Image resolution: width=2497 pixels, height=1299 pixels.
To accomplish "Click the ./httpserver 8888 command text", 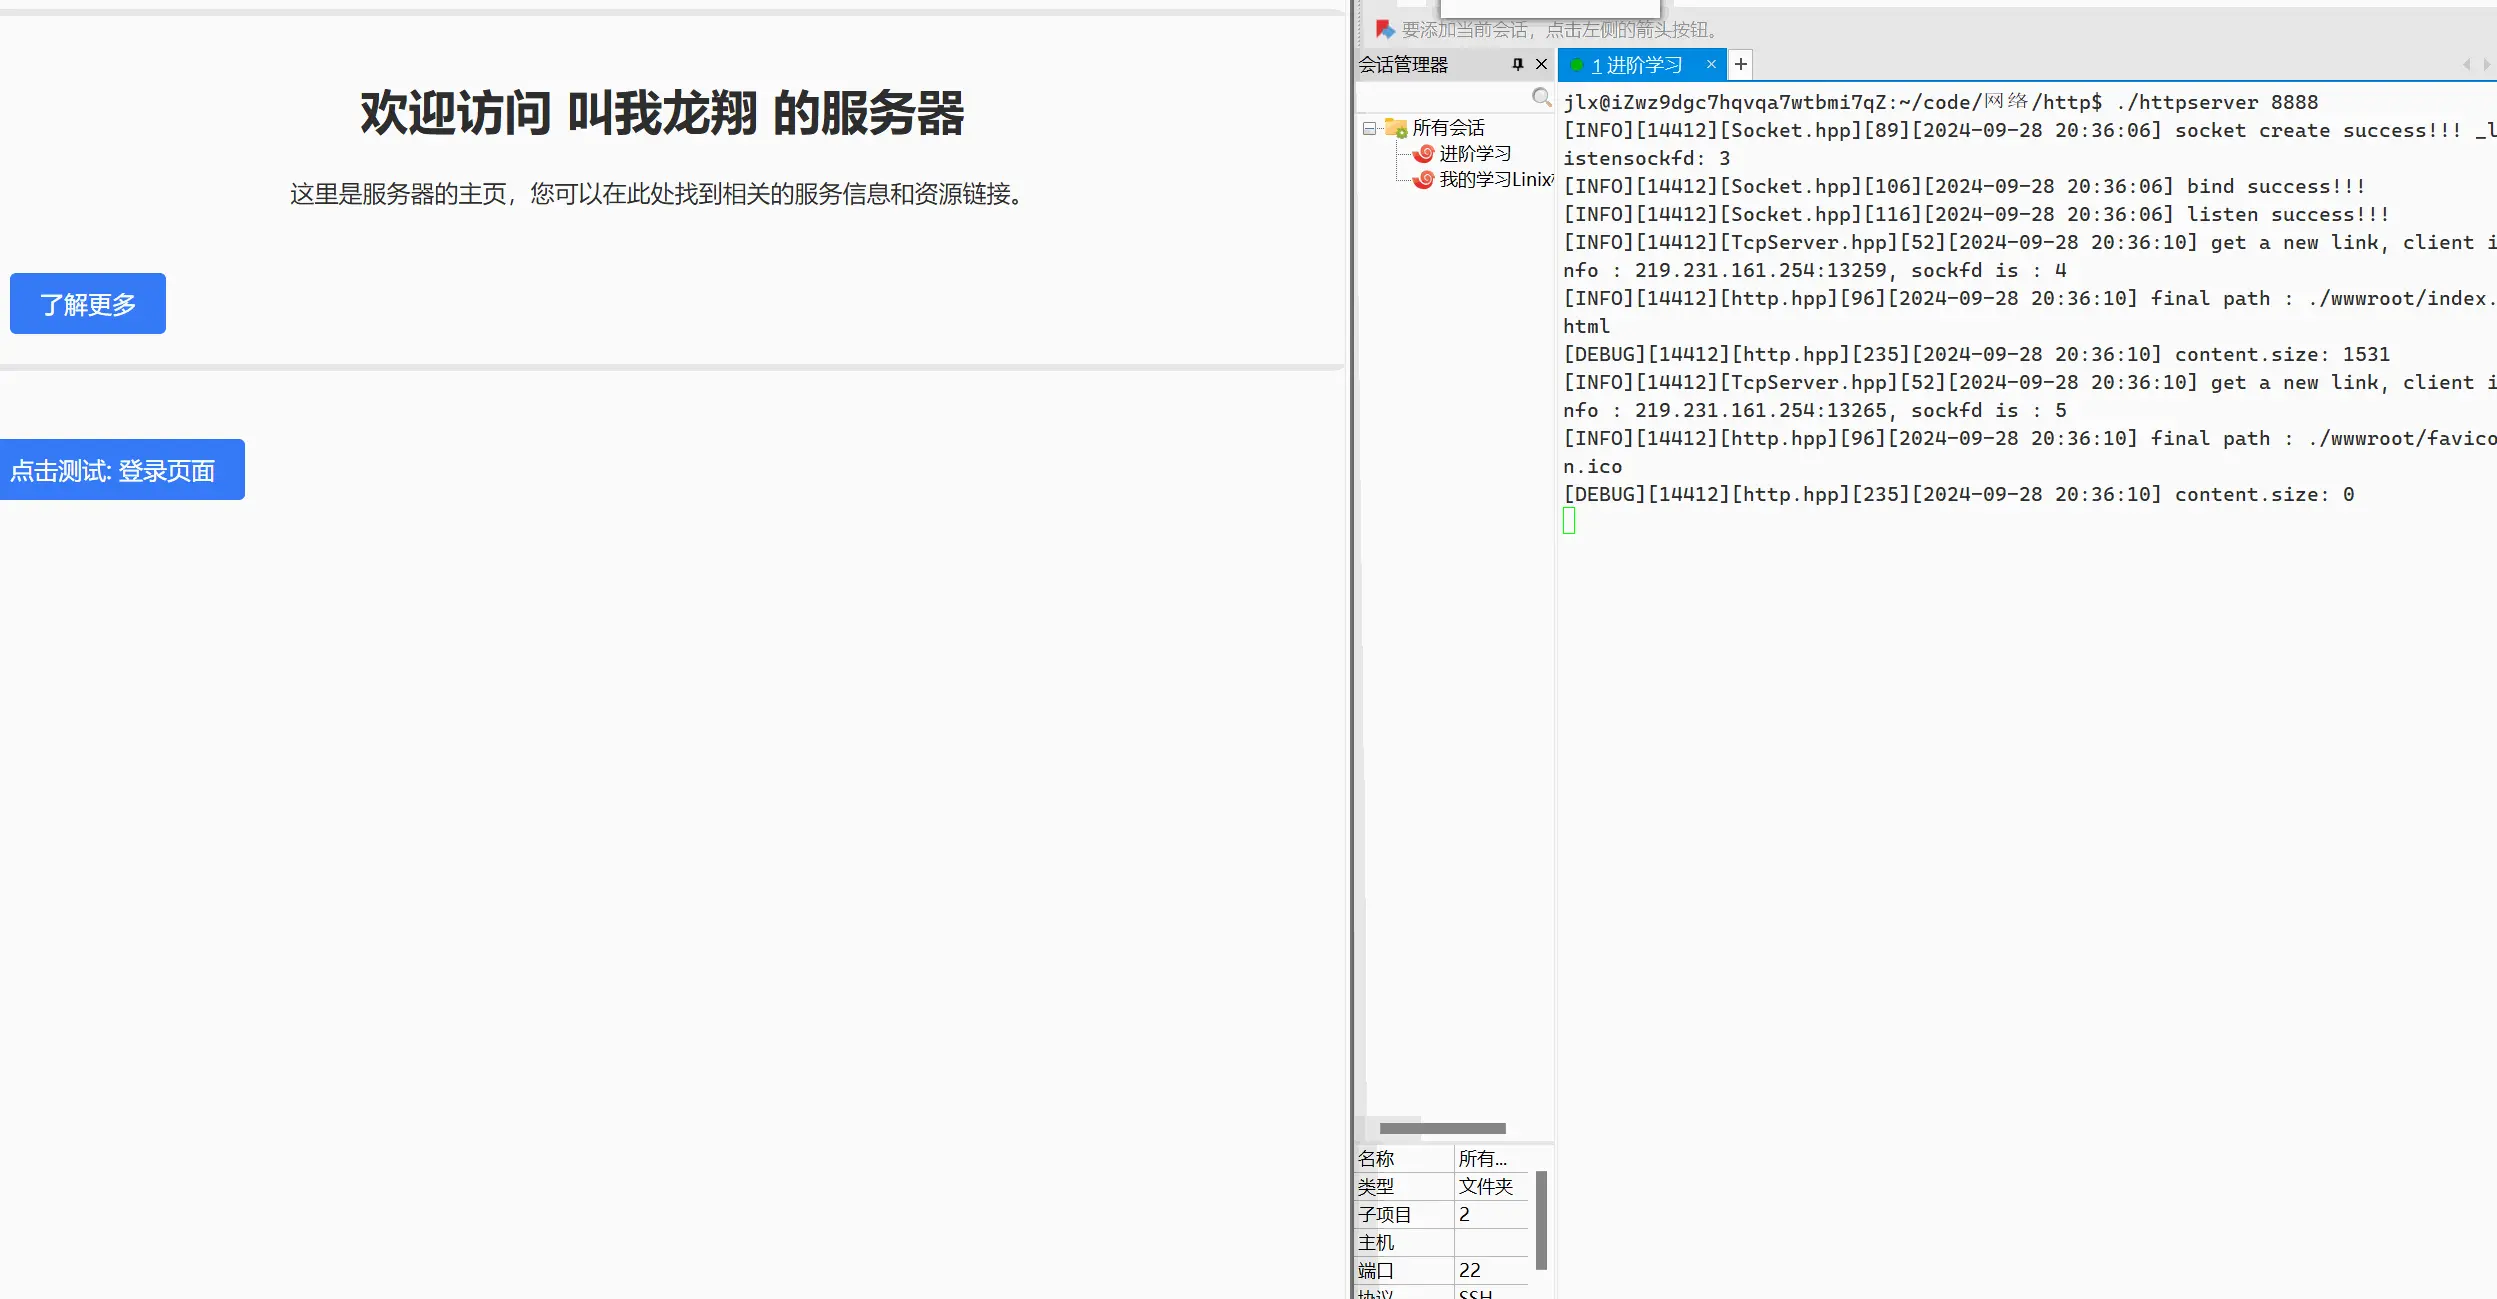I will (2216, 102).
